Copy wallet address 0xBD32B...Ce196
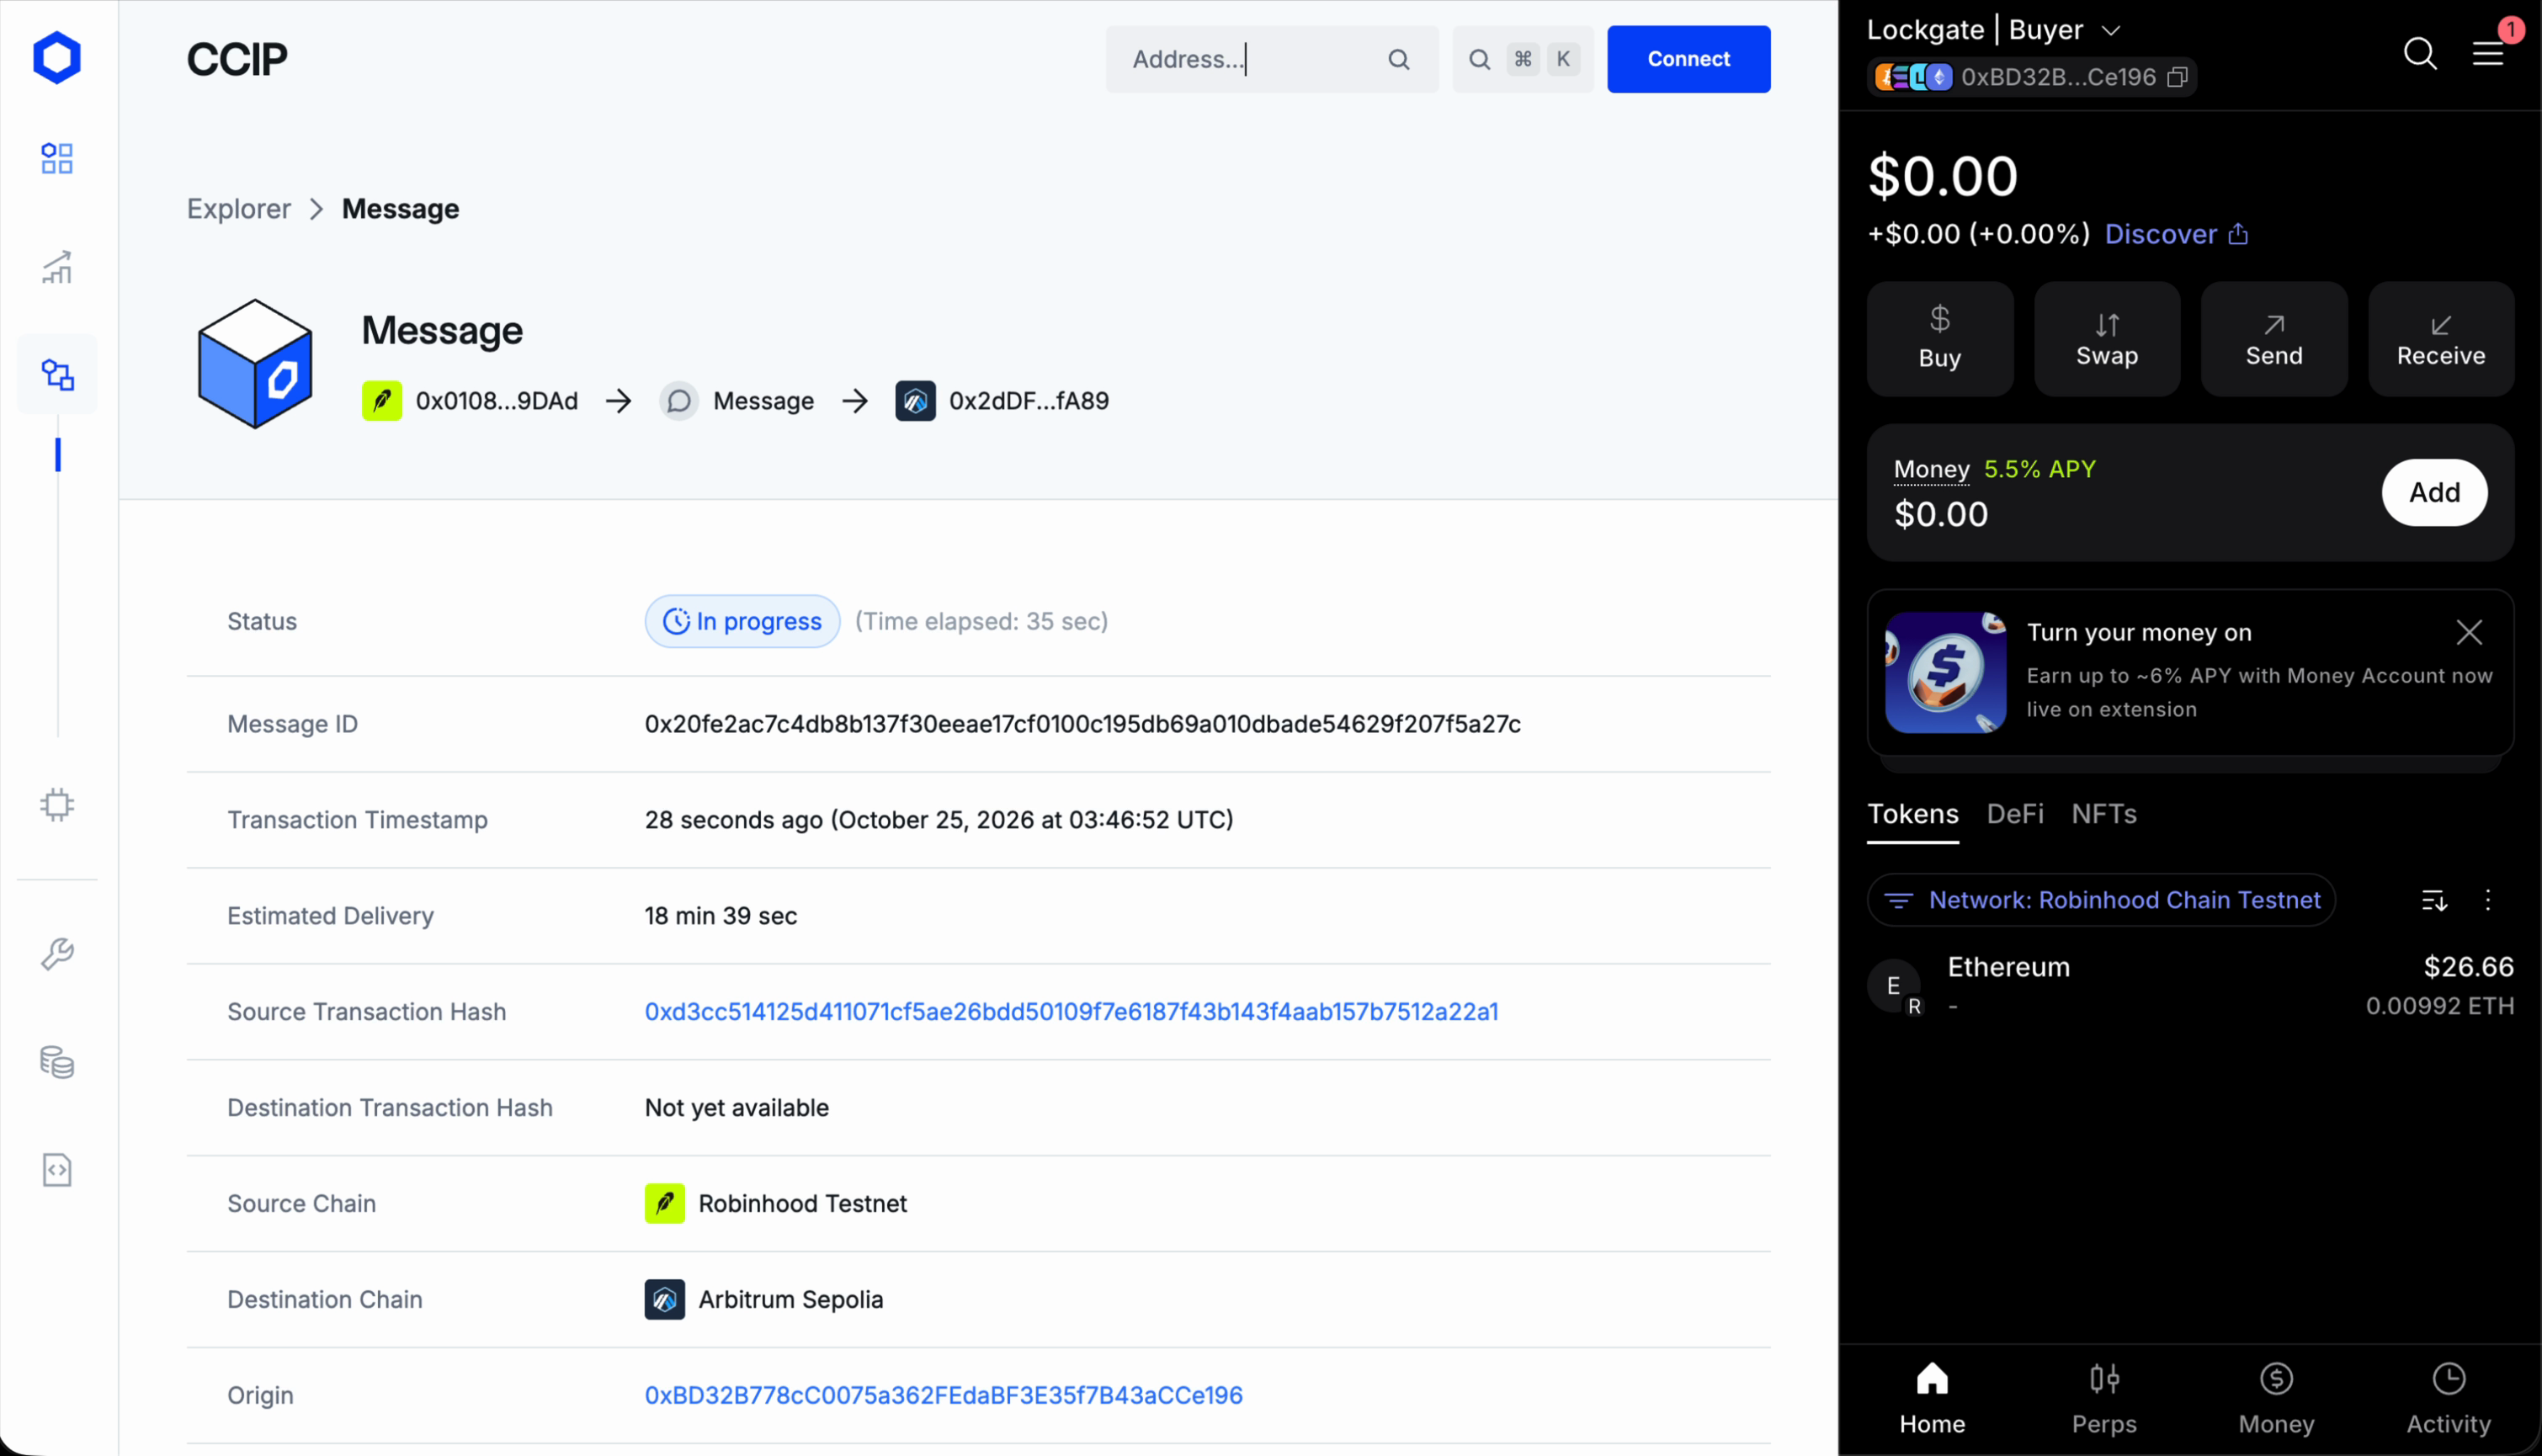The image size is (2542, 1456). (x=2177, y=77)
